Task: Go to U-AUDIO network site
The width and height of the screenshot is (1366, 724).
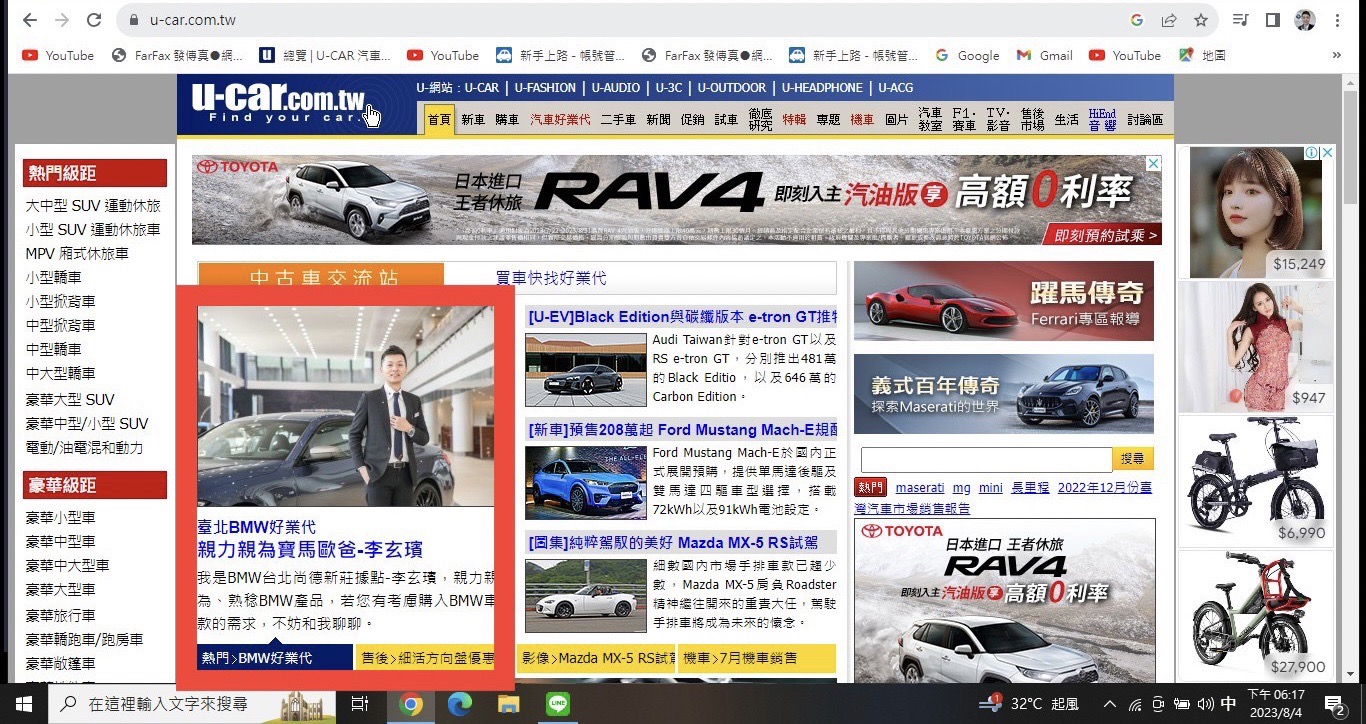Action: (x=616, y=88)
